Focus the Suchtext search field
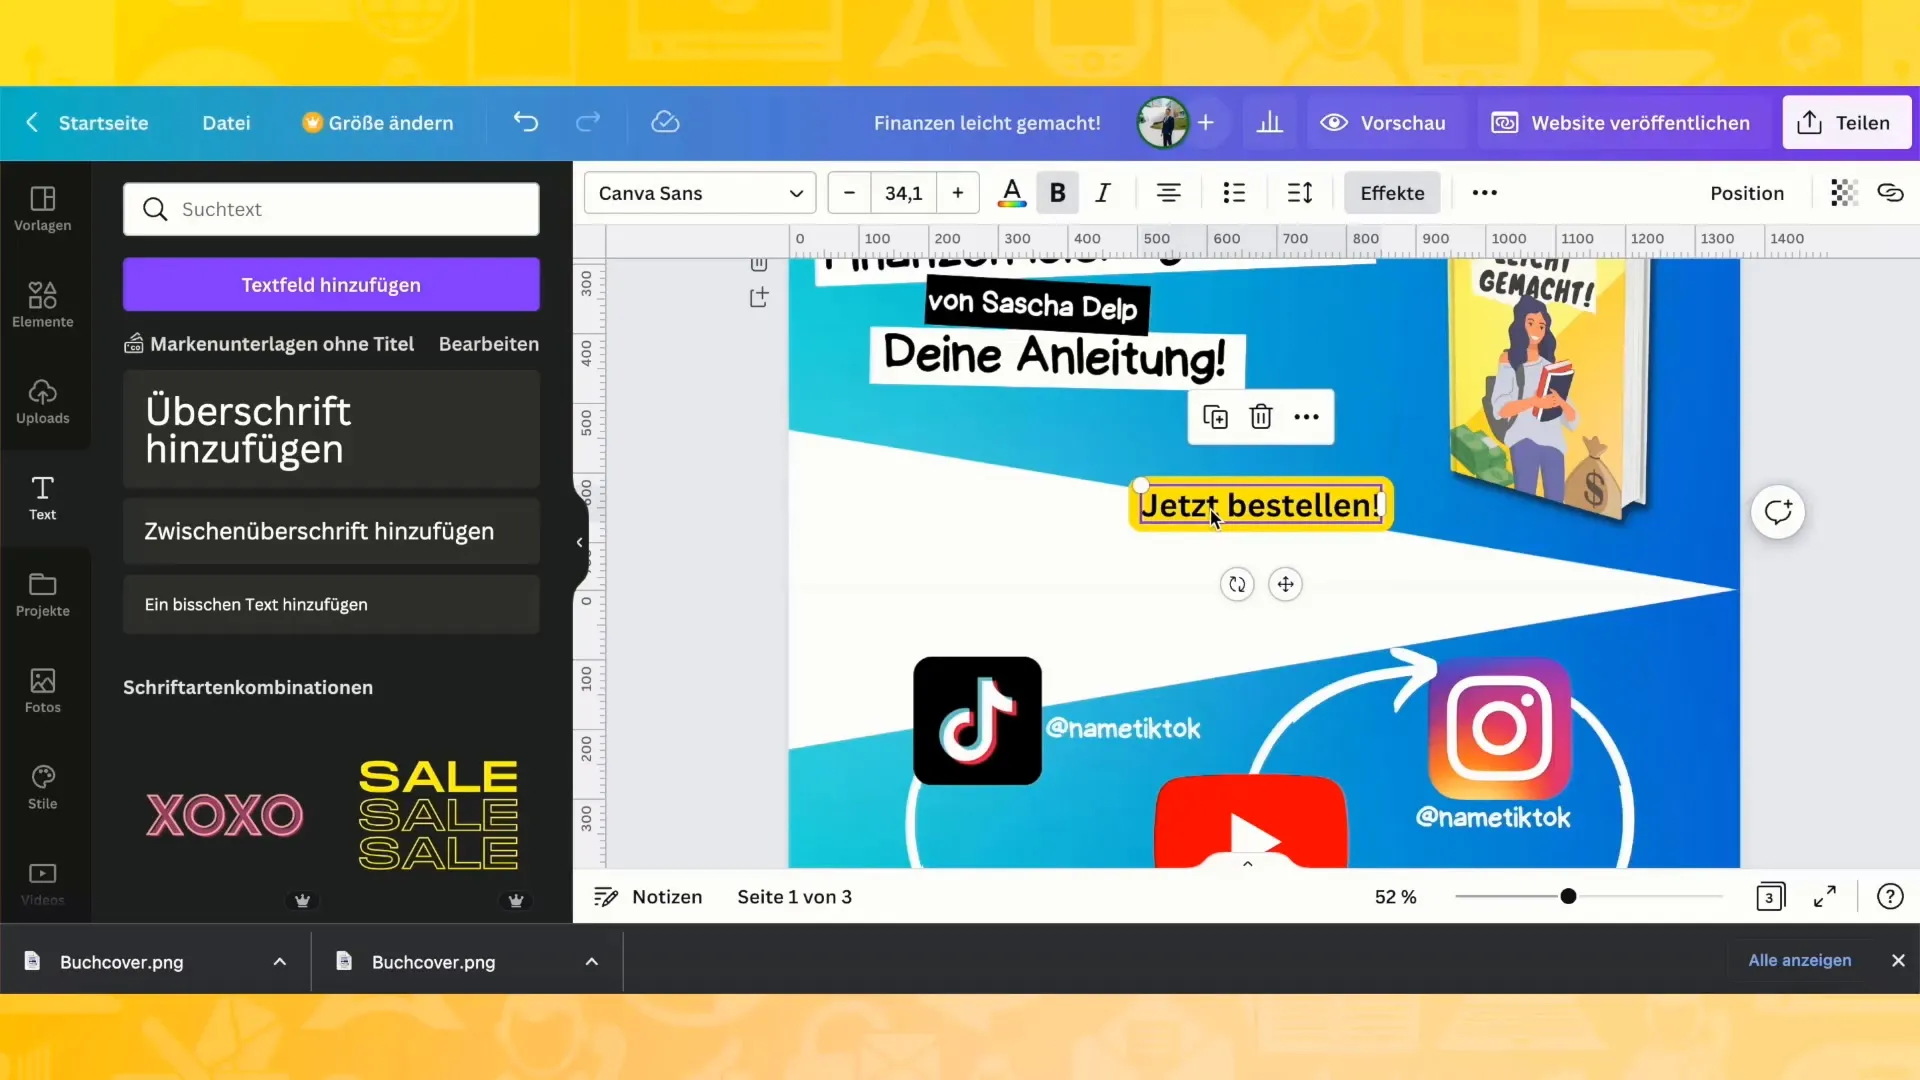The width and height of the screenshot is (1920, 1080). 331,209
